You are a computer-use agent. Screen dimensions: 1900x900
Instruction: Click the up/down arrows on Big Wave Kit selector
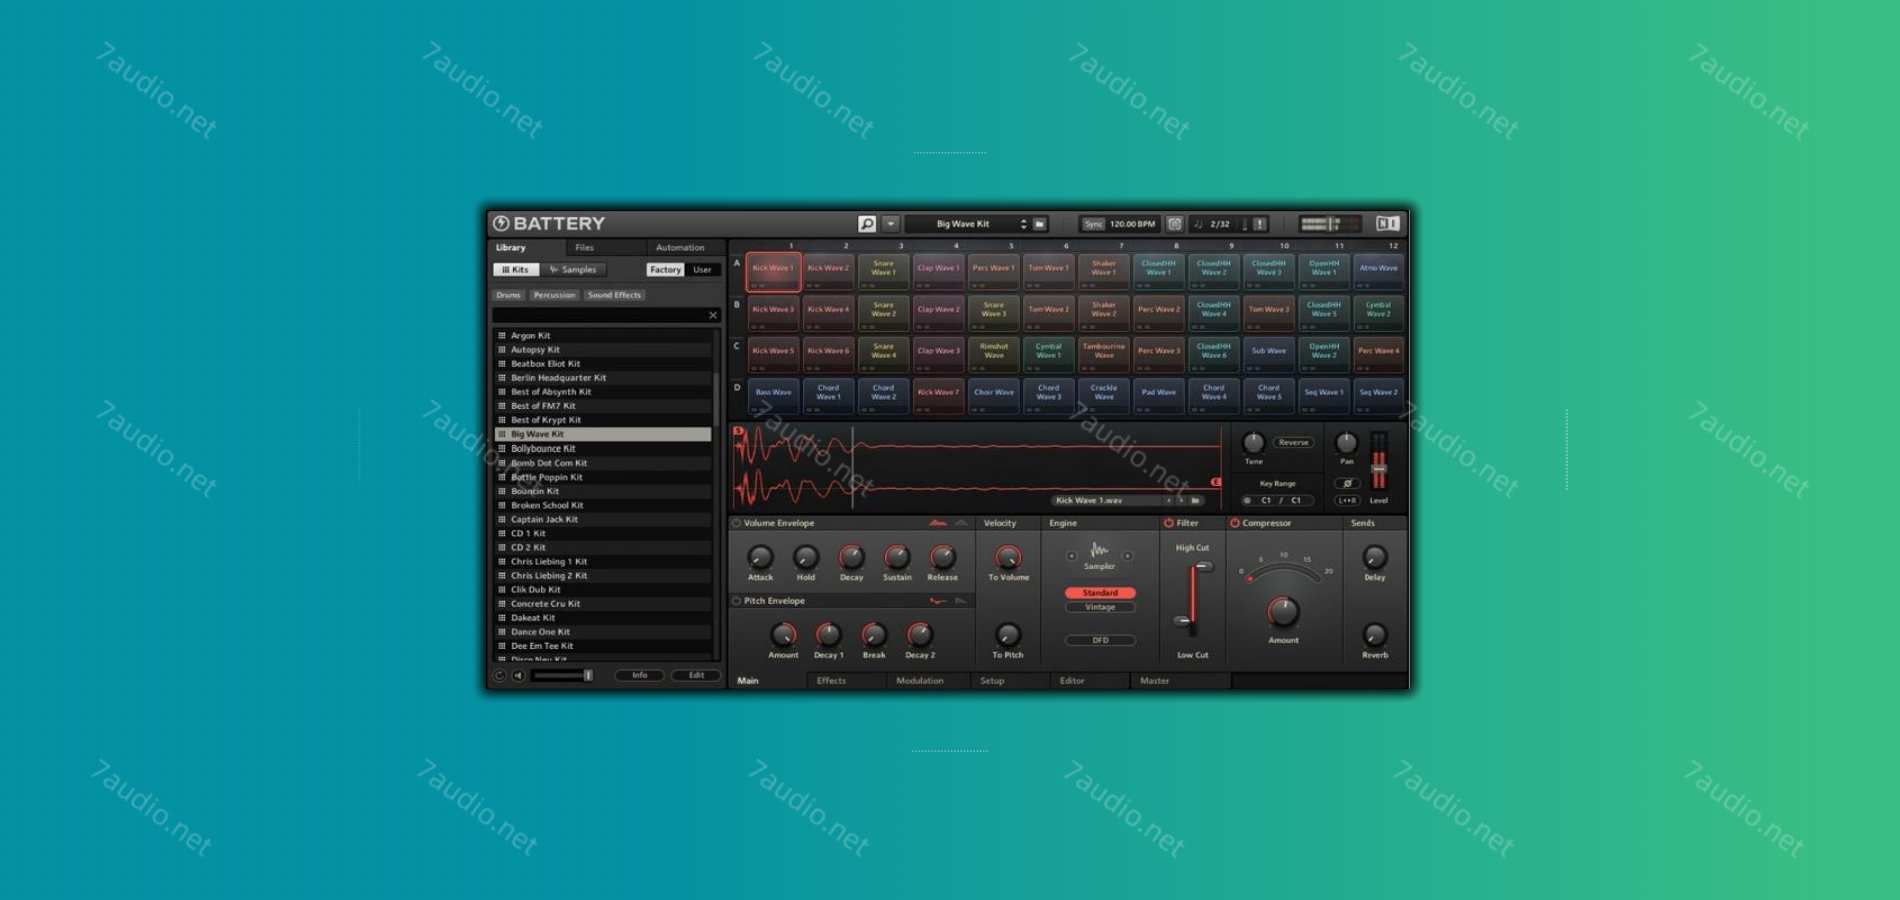pyautogui.click(x=1023, y=224)
